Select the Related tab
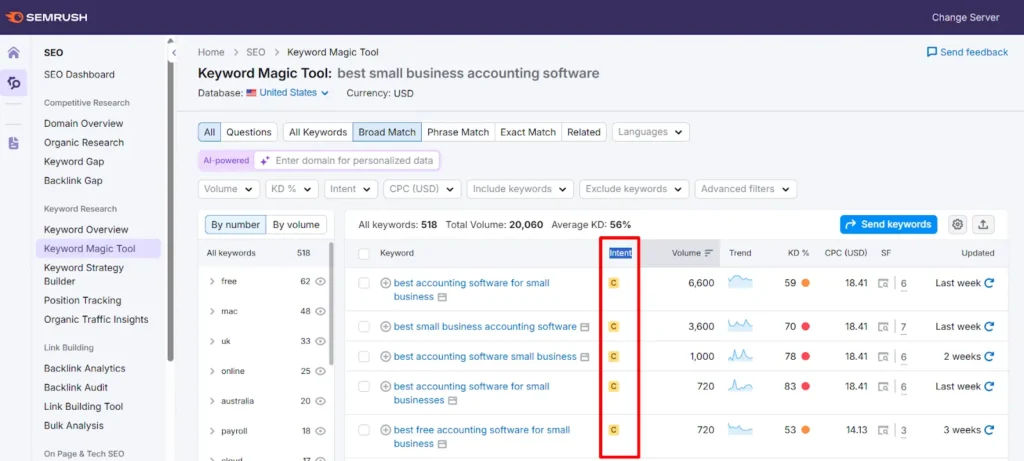Screen dimensions: 1024x461 point(584,132)
